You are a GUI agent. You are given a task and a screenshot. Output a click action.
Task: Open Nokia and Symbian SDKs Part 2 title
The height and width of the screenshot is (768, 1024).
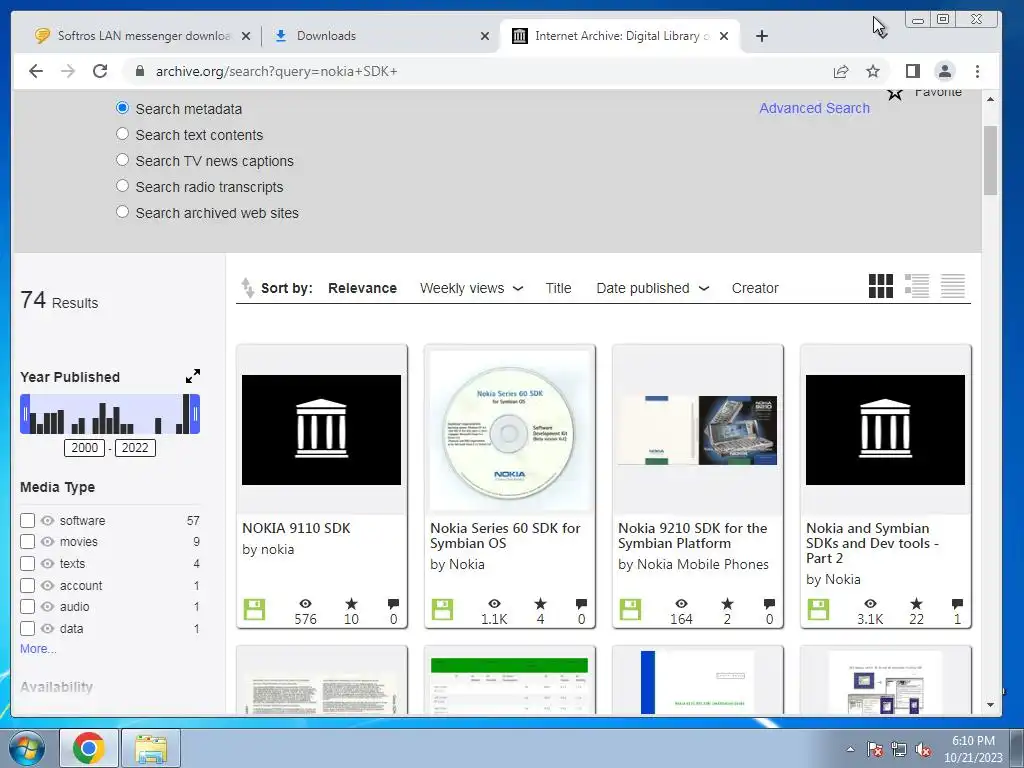point(872,543)
